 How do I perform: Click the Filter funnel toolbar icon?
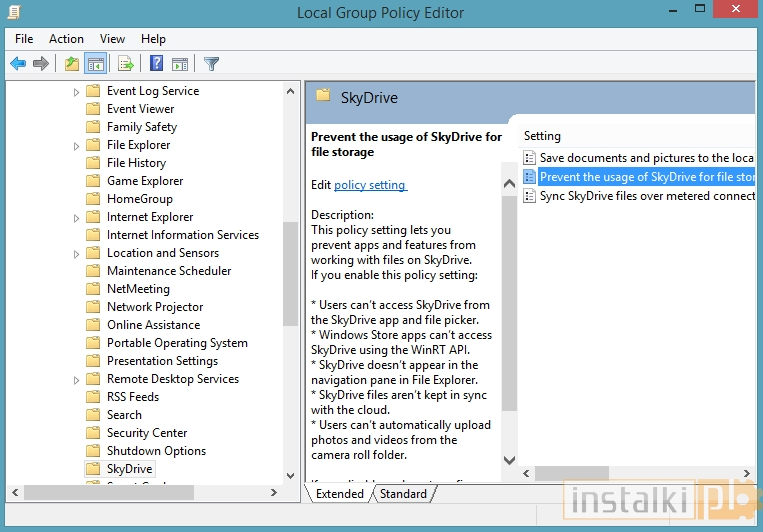click(211, 64)
